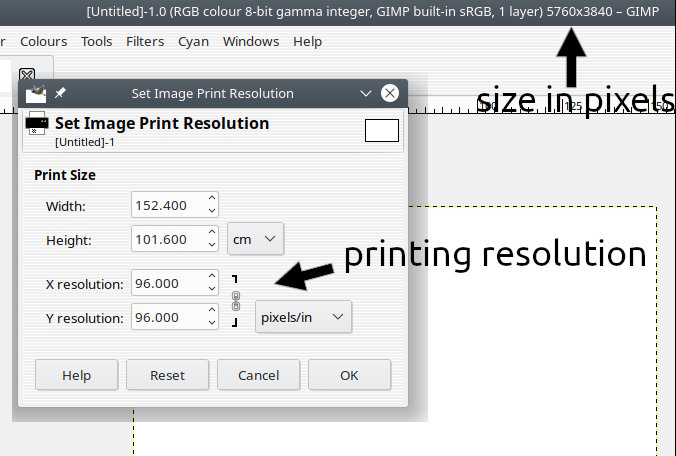
Task: Decrease Y resolution with down stepper arrow
Action: (x=212, y=322)
